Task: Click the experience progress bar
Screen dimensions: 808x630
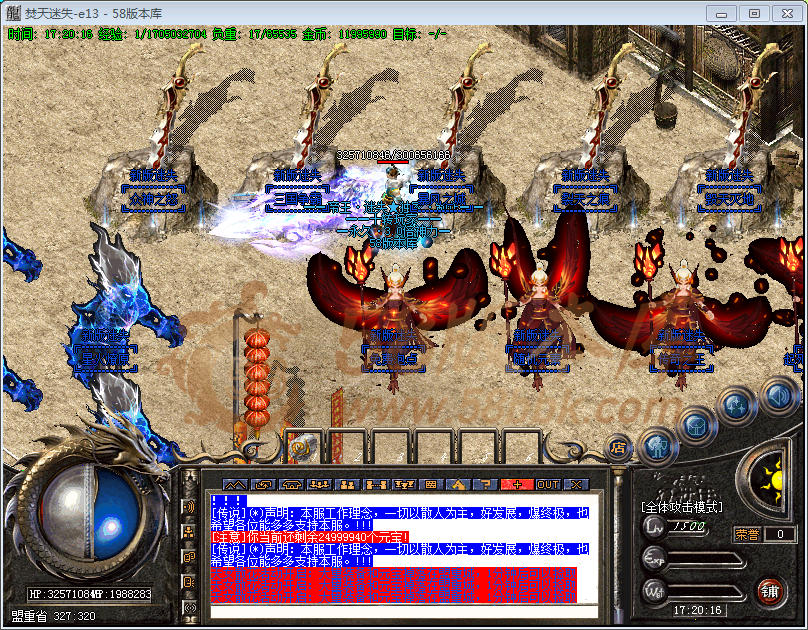Action: pos(707,559)
